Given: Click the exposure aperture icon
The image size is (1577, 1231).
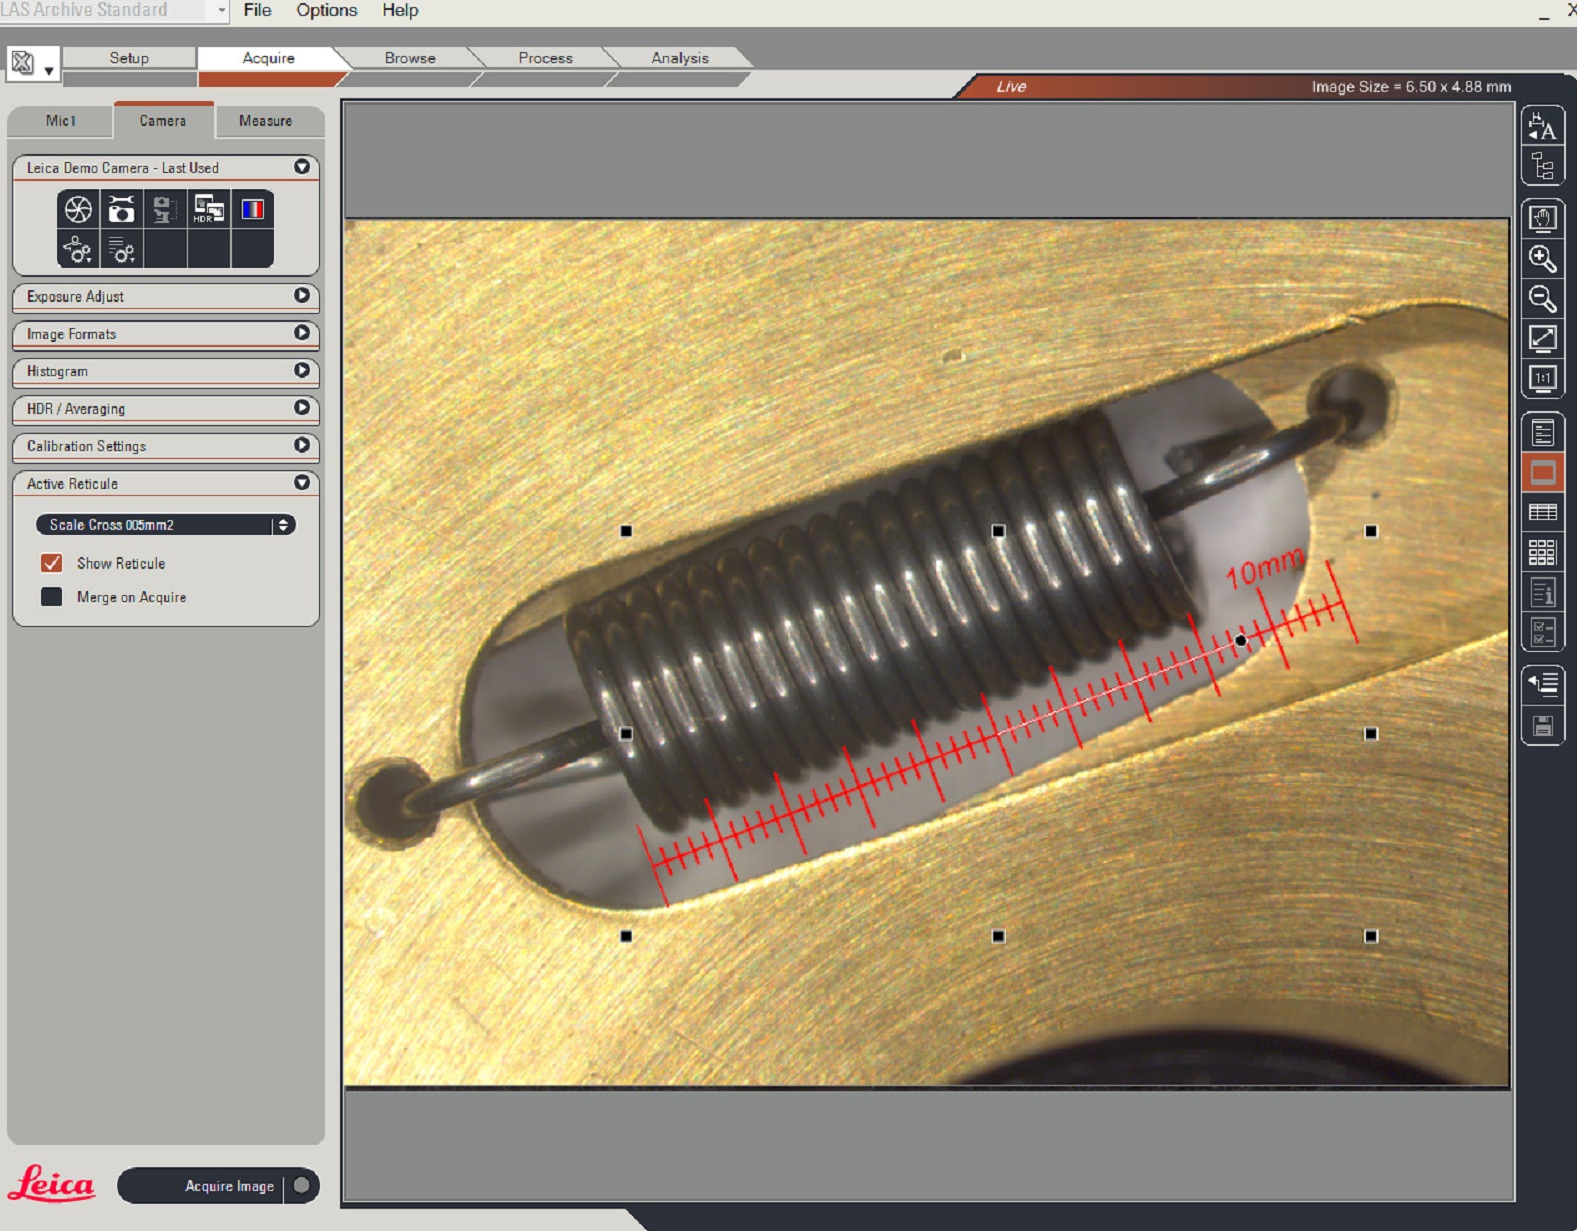Looking at the screenshot, I should pyautogui.click(x=78, y=209).
